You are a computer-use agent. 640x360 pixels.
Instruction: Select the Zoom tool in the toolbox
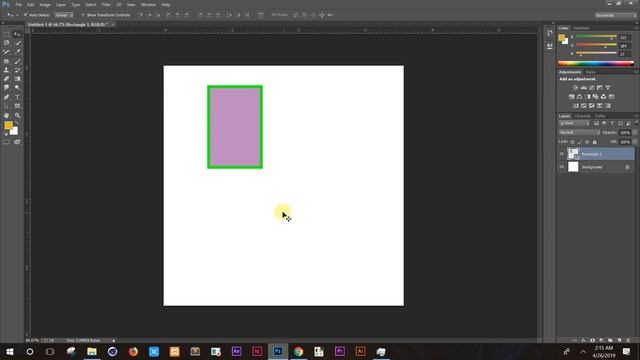click(x=17, y=116)
